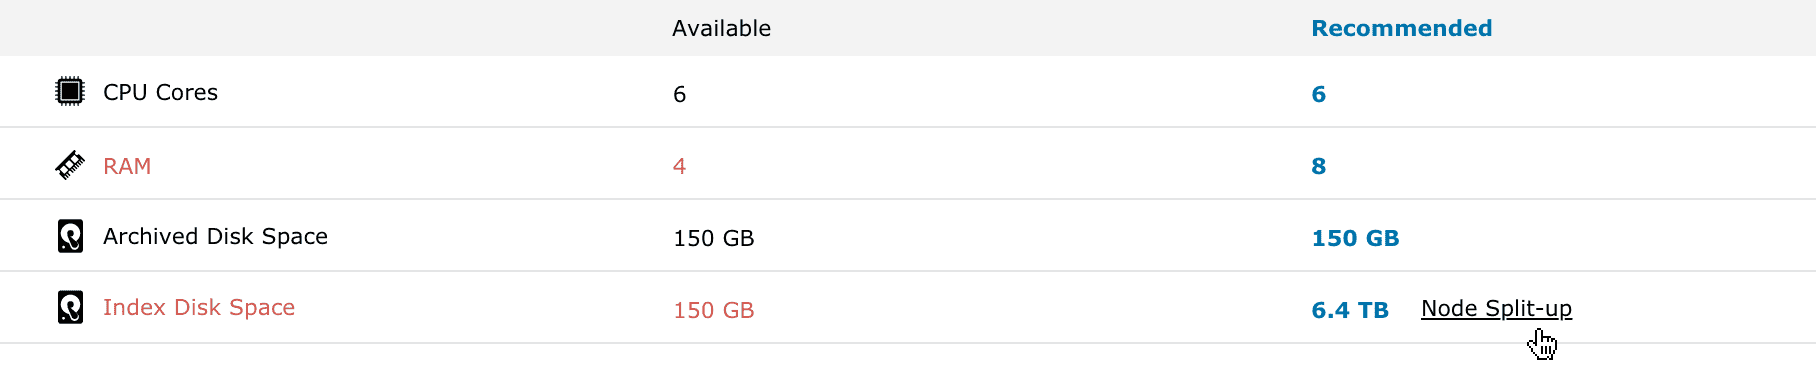The image size is (1816, 371).
Task: Click the Archived Disk Space drive icon
Action: pos(70,236)
